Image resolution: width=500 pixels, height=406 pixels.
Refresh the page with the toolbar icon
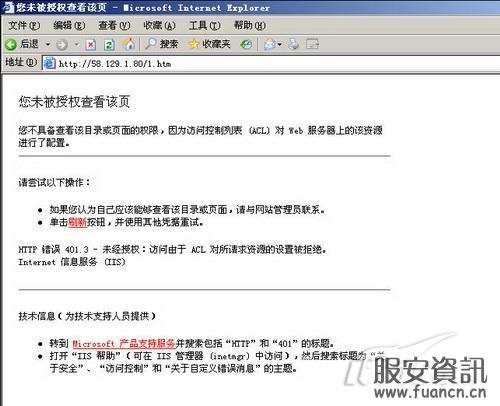(x=109, y=44)
